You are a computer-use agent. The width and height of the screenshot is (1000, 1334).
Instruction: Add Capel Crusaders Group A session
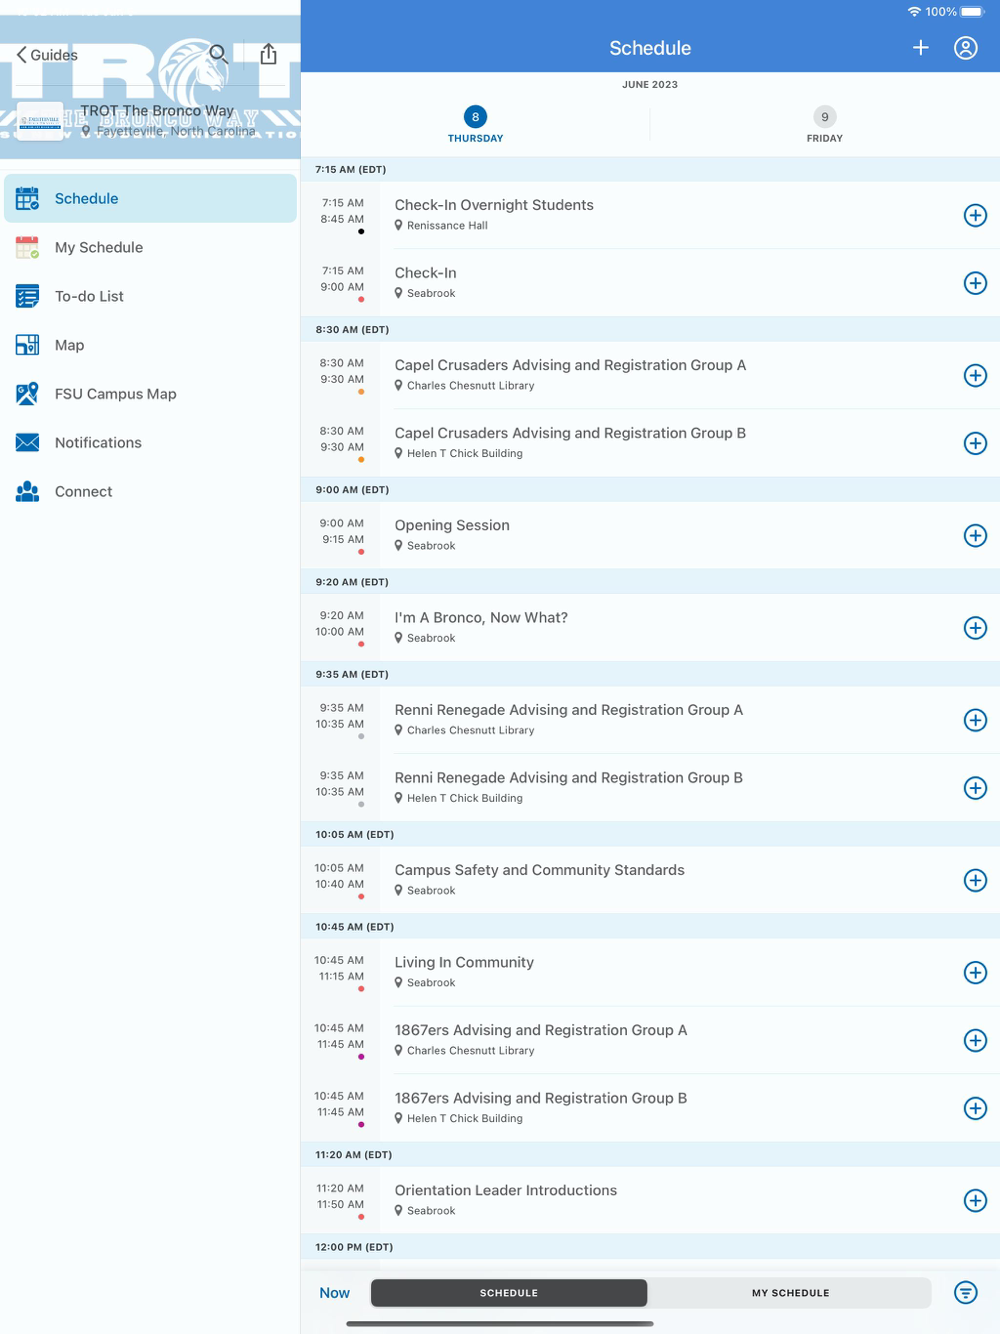click(975, 375)
